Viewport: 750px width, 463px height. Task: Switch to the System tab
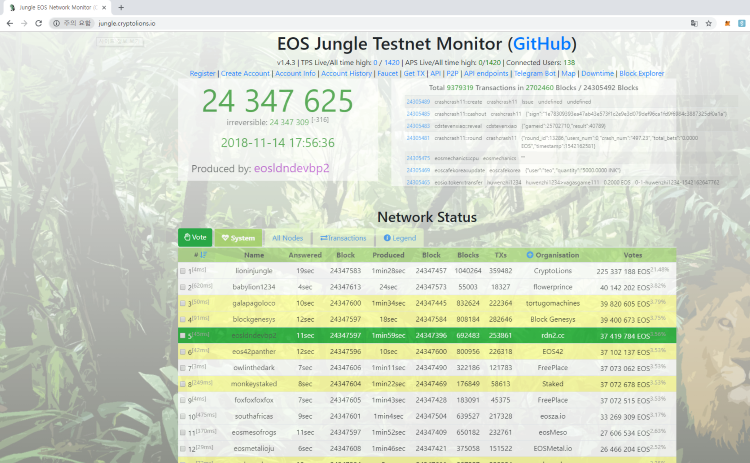(238, 238)
